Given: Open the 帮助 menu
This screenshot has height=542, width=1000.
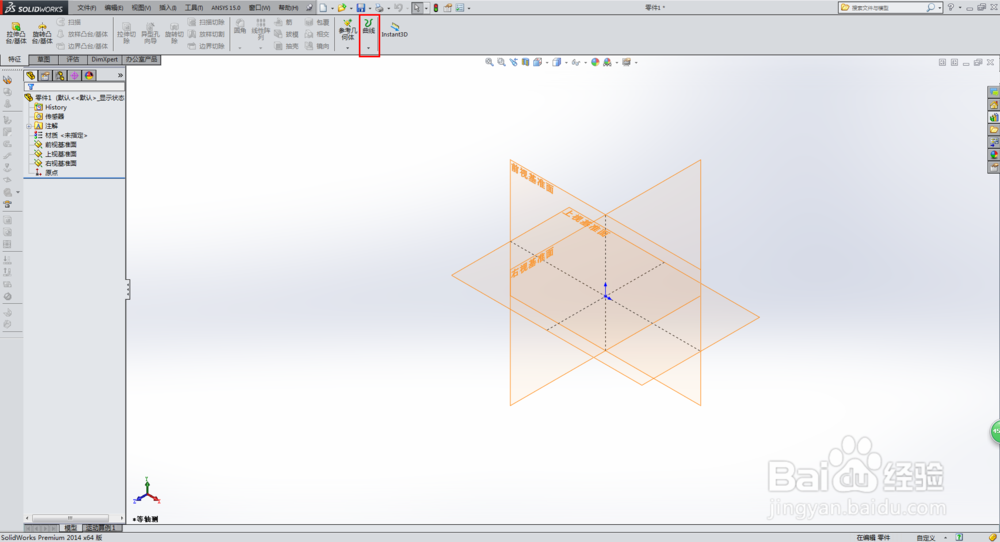Looking at the screenshot, I should coord(288,8).
